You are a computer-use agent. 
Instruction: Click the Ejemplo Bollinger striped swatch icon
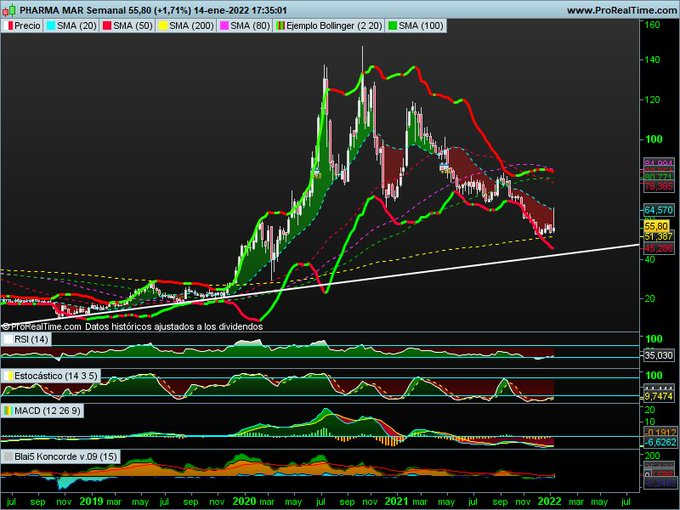[x=281, y=26]
